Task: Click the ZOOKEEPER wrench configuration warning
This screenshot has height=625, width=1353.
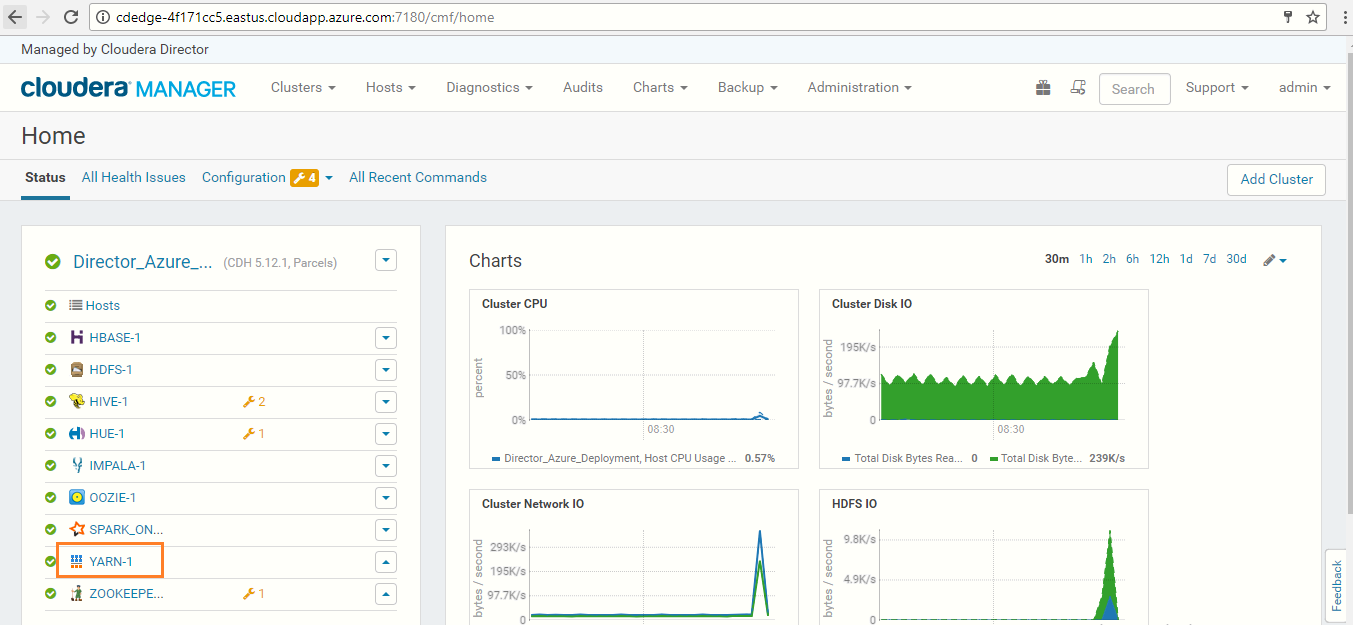Action: (254, 593)
